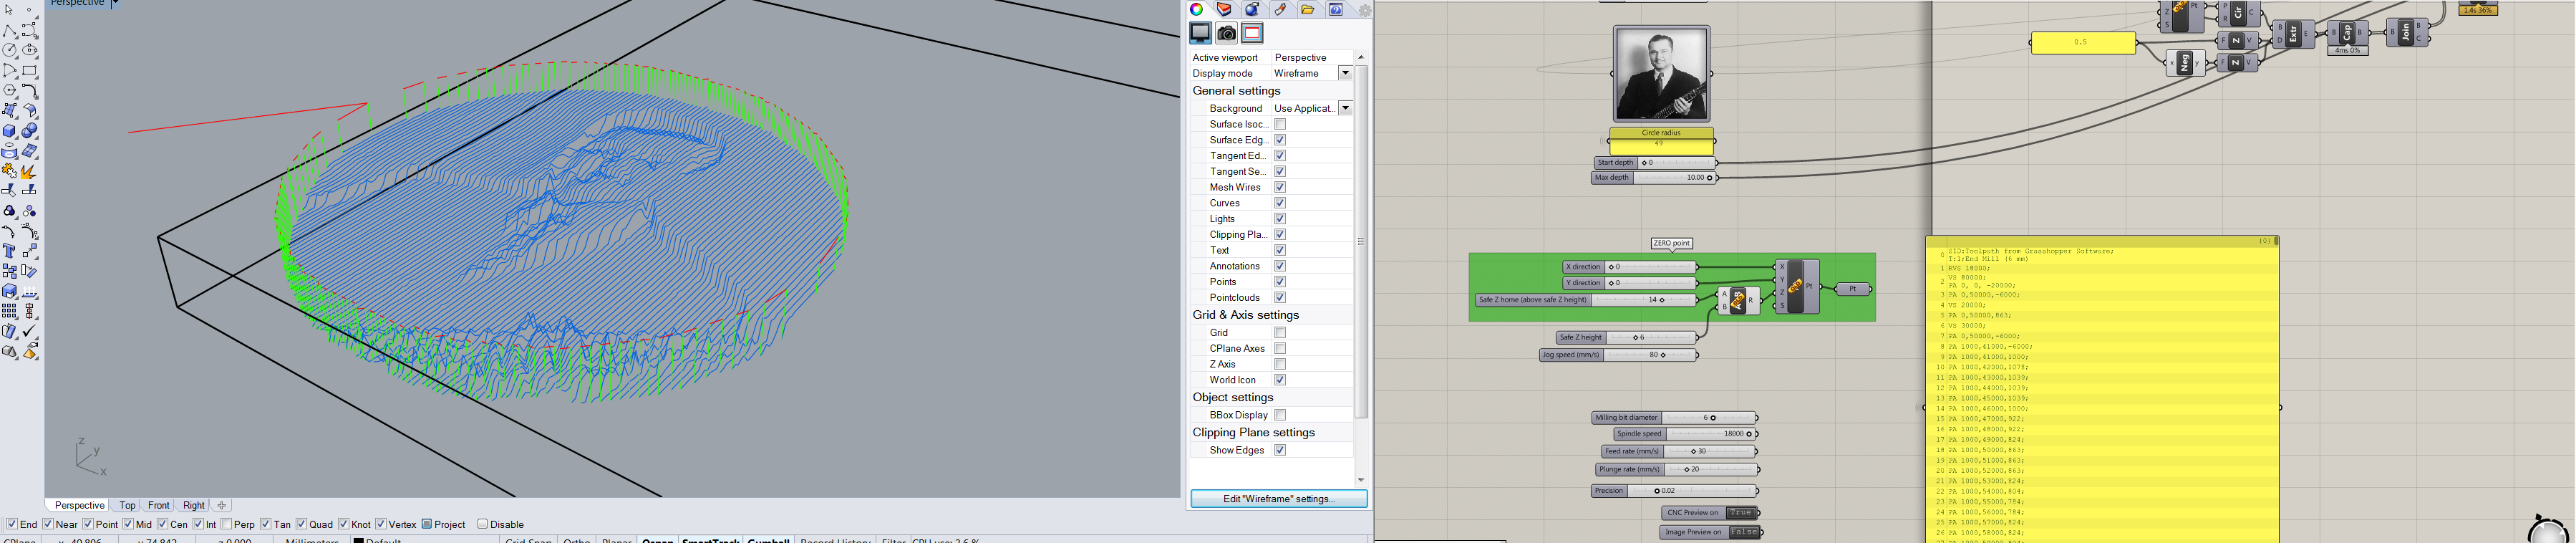Select the Perspective viewport tab
This screenshot has height=543, width=2576.
point(79,505)
